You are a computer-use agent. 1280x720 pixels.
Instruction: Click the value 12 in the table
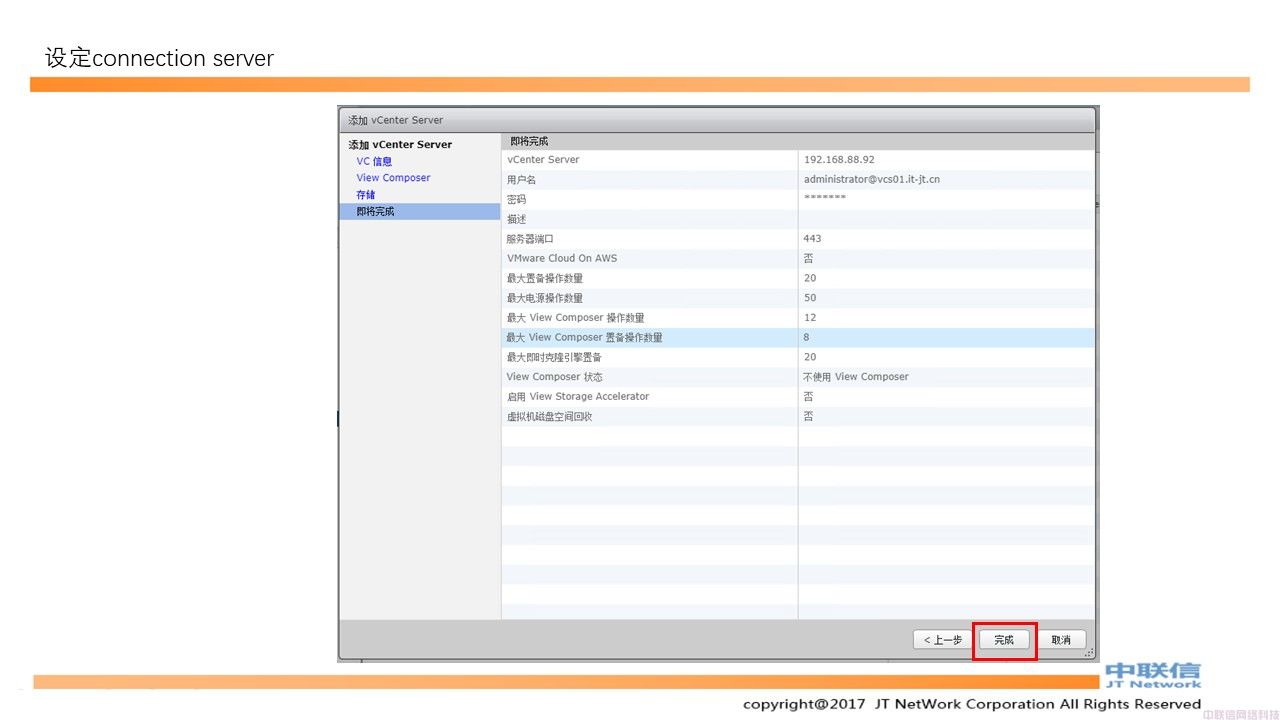810,318
